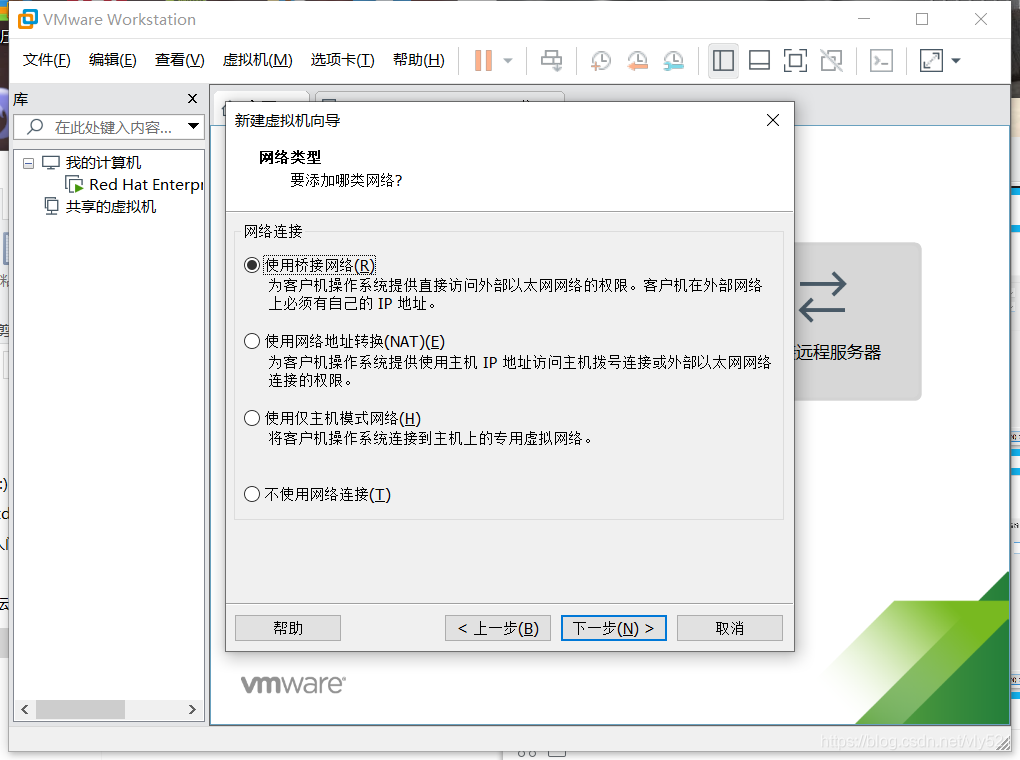
Task: Open the 虚拟机(M) menu
Action: [x=258, y=59]
